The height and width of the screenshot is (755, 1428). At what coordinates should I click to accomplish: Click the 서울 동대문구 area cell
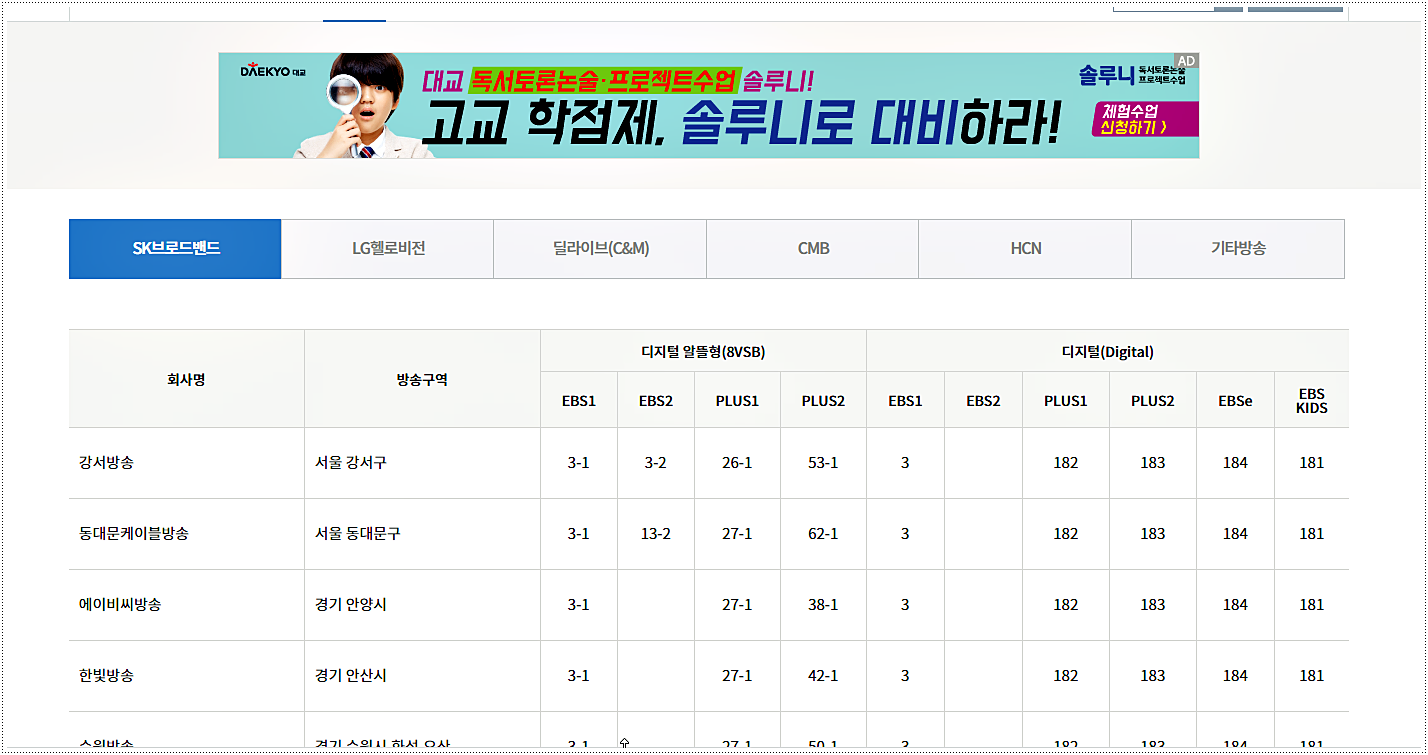coord(422,534)
